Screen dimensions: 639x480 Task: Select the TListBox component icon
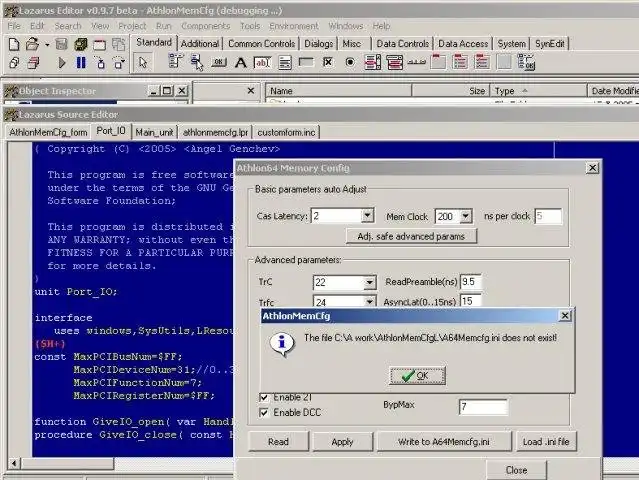tap(372, 62)
